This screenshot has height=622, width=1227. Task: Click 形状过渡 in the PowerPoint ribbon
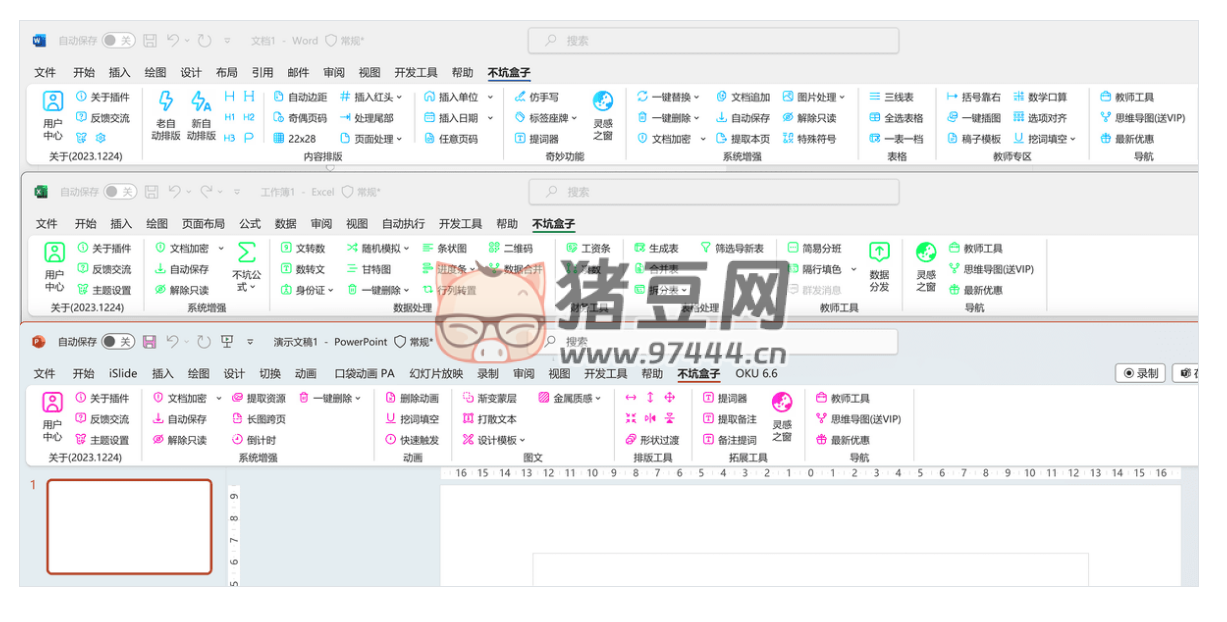[x=652, y=440]
